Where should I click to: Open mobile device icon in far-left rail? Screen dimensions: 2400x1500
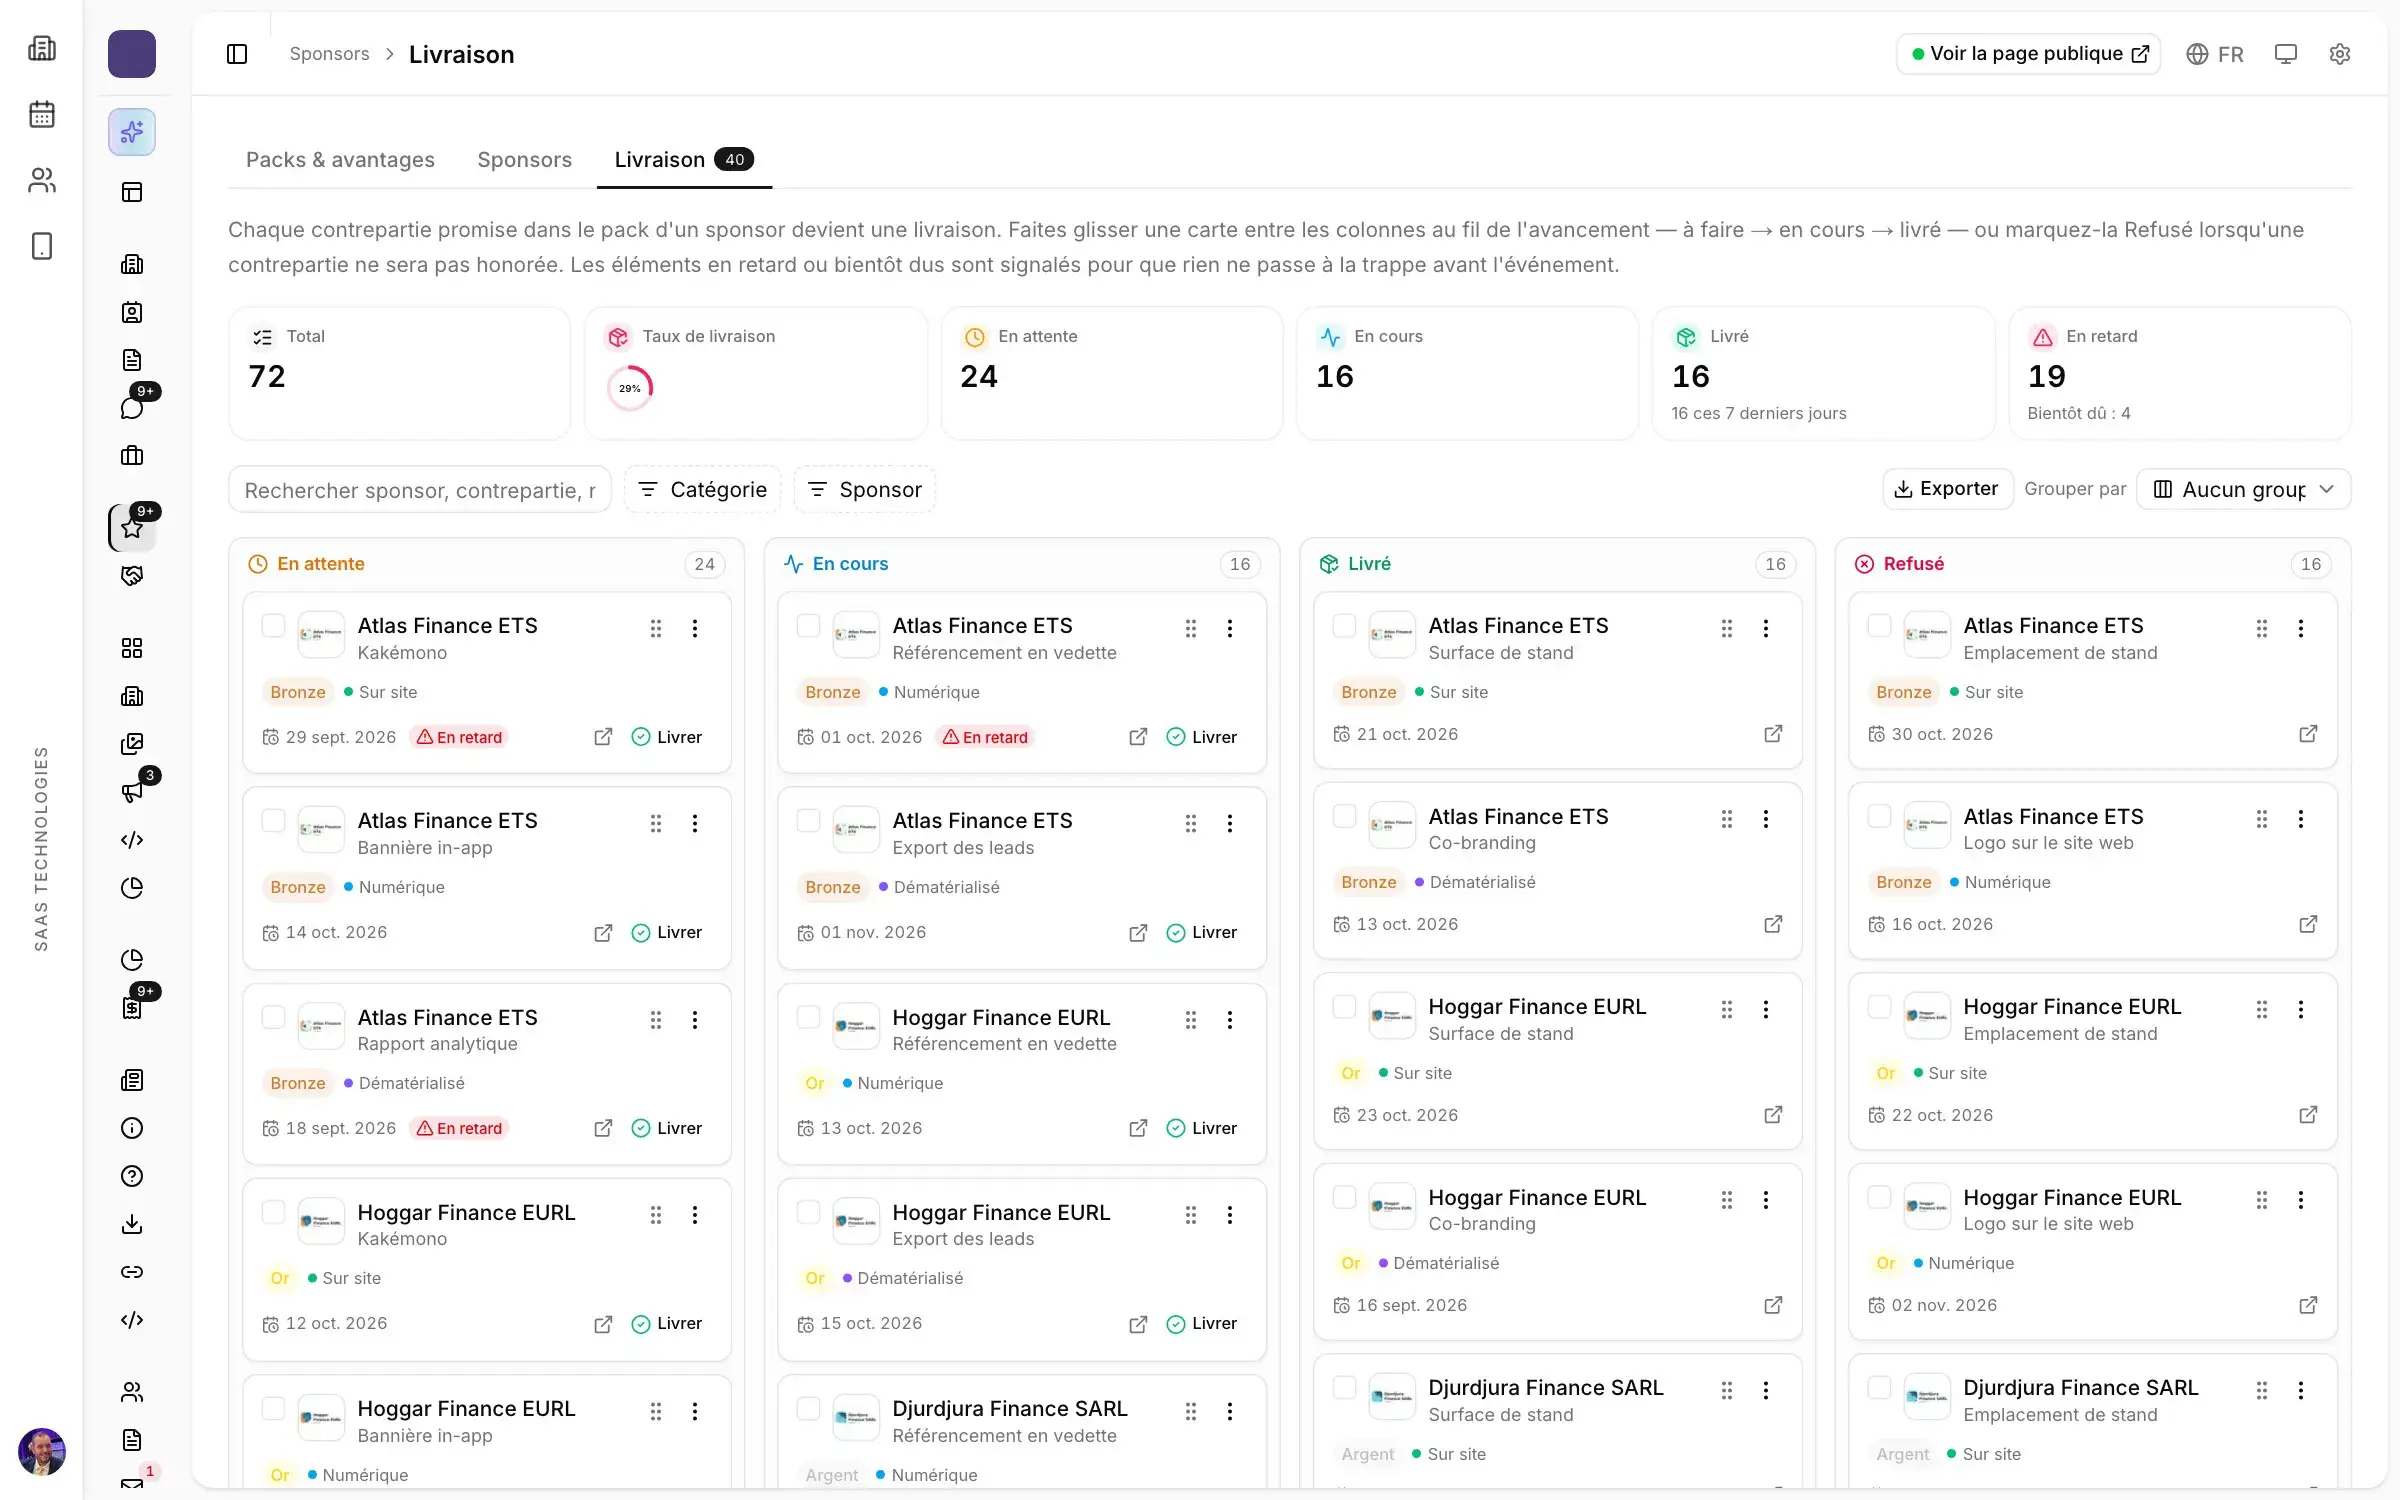42,246
